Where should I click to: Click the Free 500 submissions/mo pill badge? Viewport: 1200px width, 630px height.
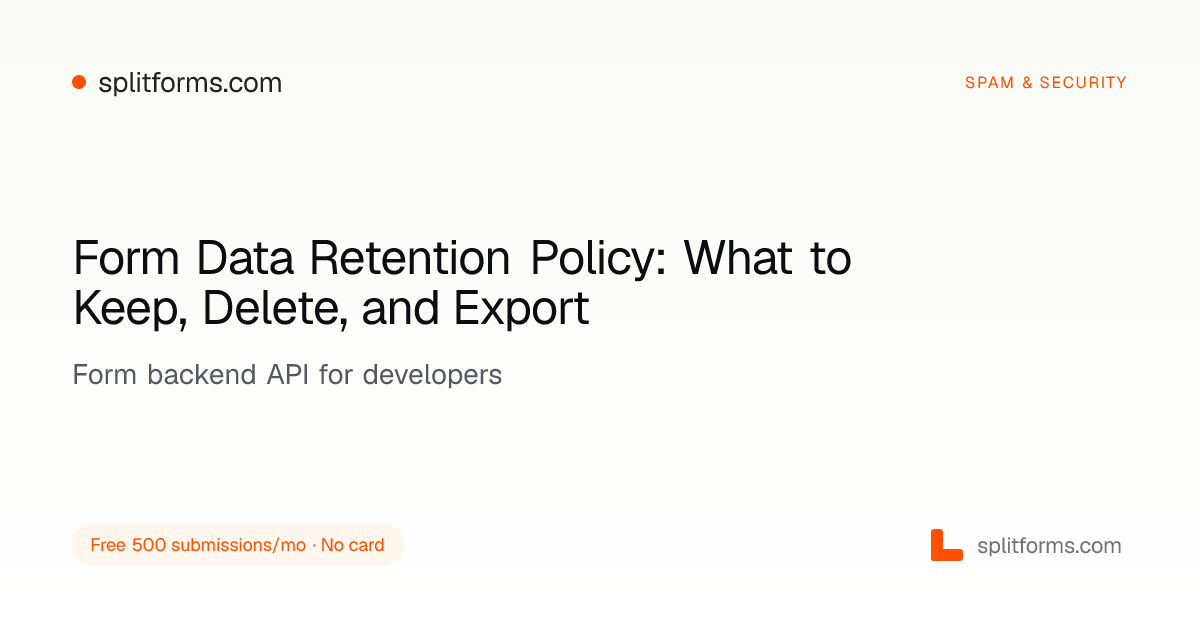(x=238, y=545)
